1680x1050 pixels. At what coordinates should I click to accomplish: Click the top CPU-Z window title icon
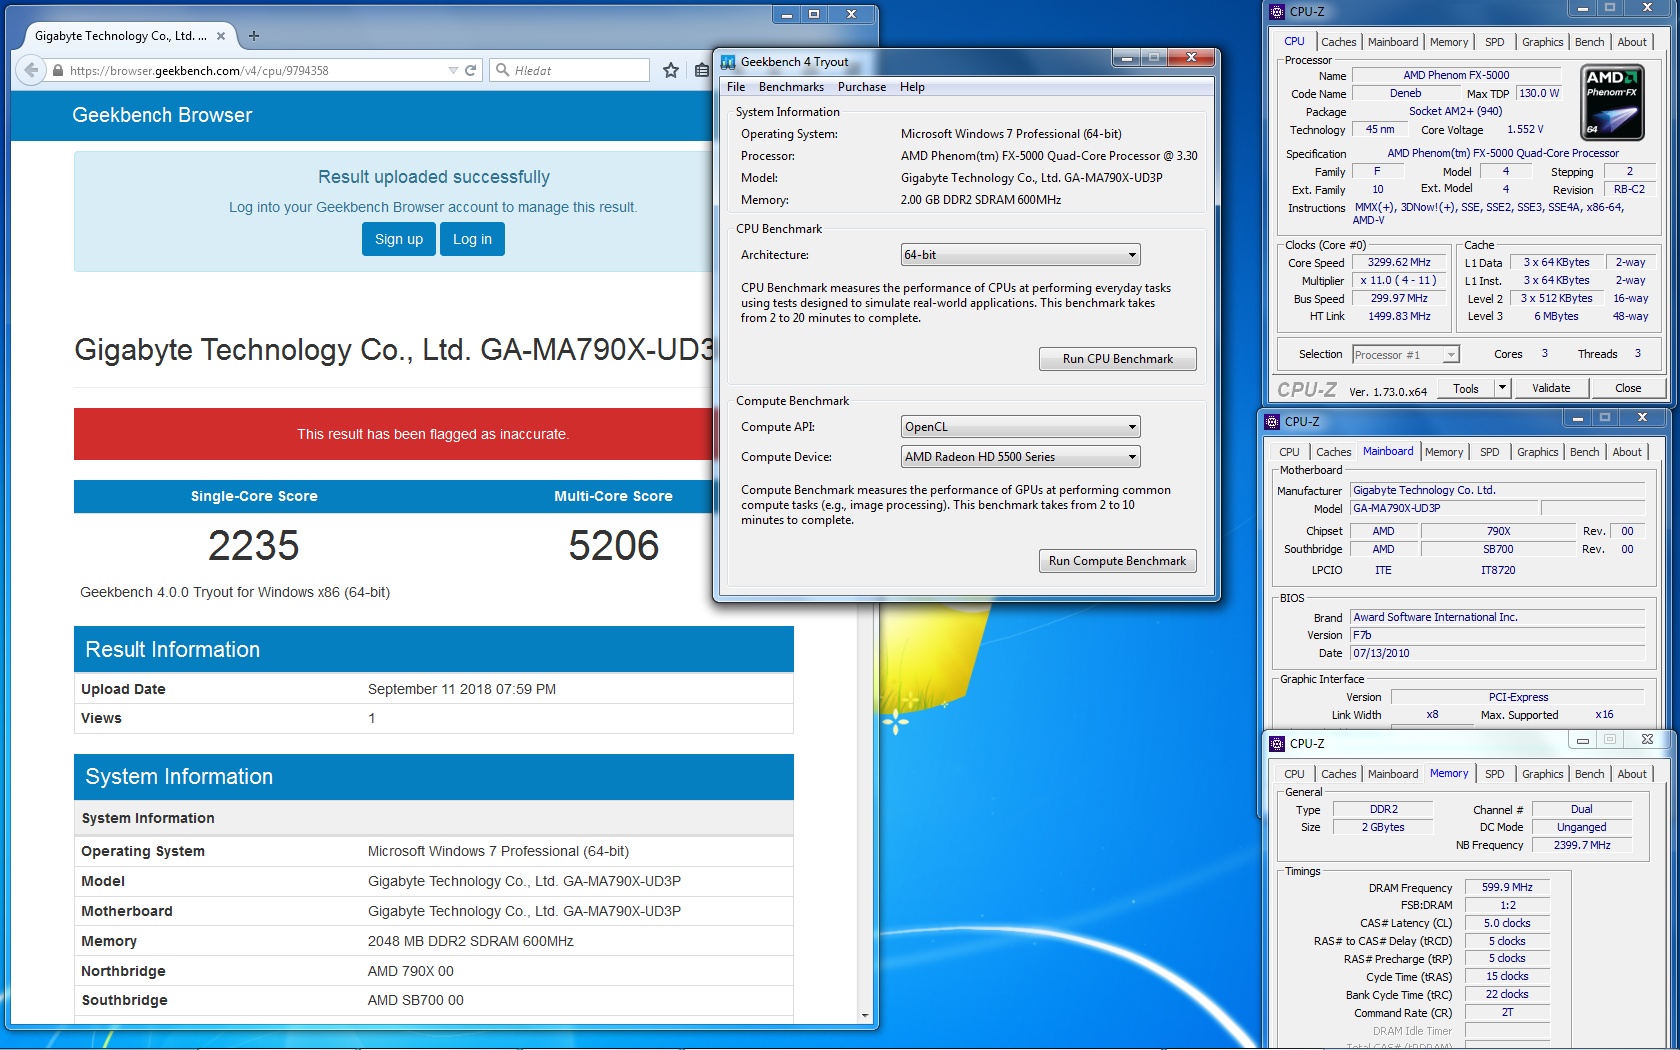click(x=1277, y=12)
